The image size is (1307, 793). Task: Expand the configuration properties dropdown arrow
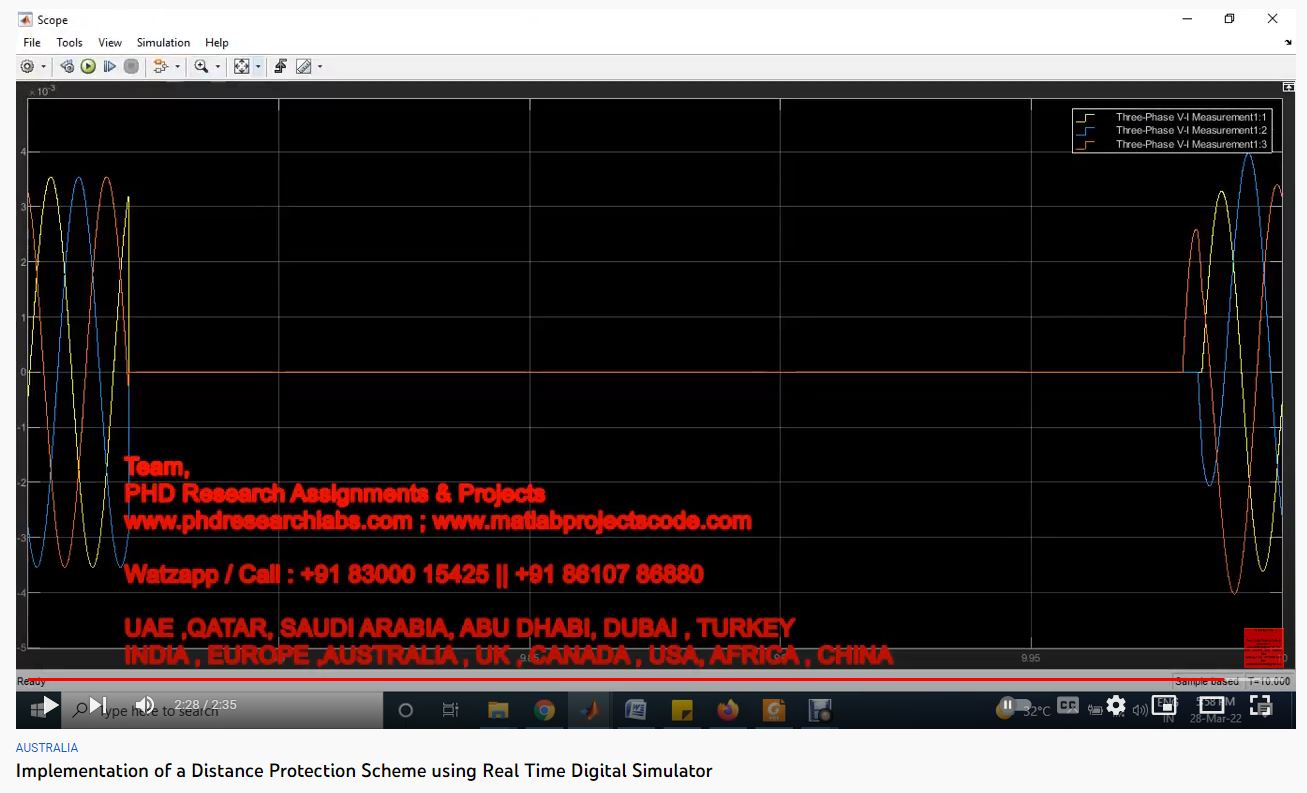click(x=43, y=67)
